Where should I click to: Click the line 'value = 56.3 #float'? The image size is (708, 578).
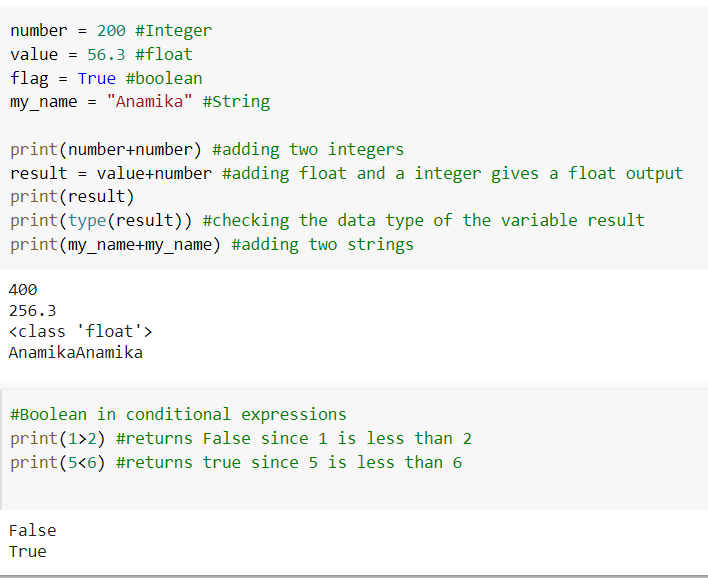coord(101,55)
